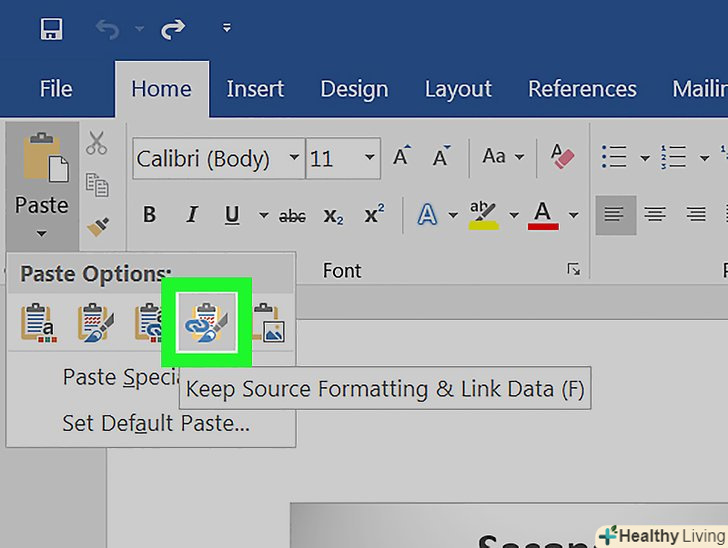Open the Insert ribbon tab
728x548 pixels.
[x=255, y=88]
